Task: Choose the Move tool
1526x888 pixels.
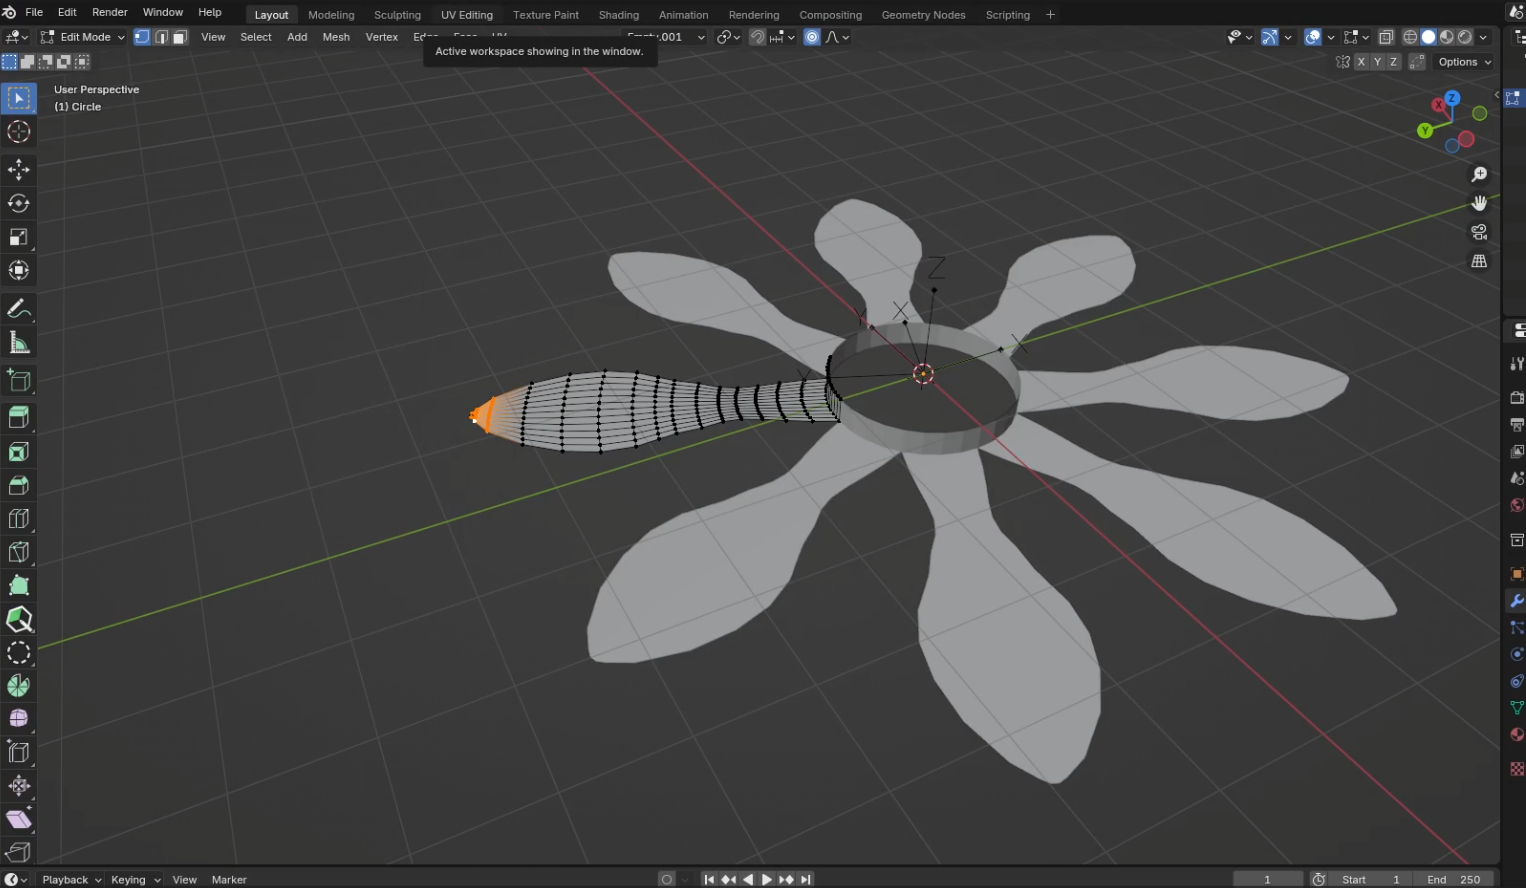Action: click(x=19, y=169)
